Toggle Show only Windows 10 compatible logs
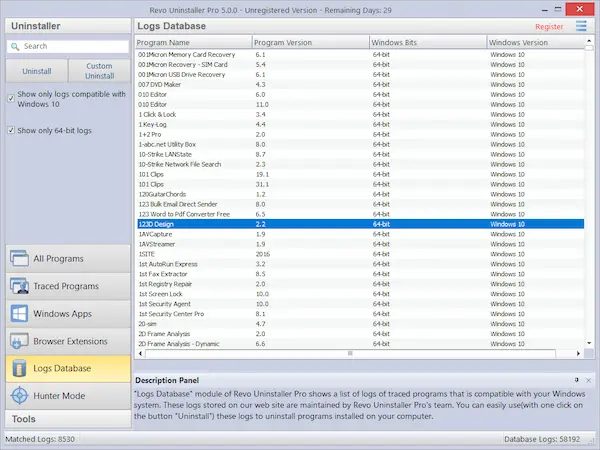The width and height of the screenshot is (600, 450). coord(11,98)
